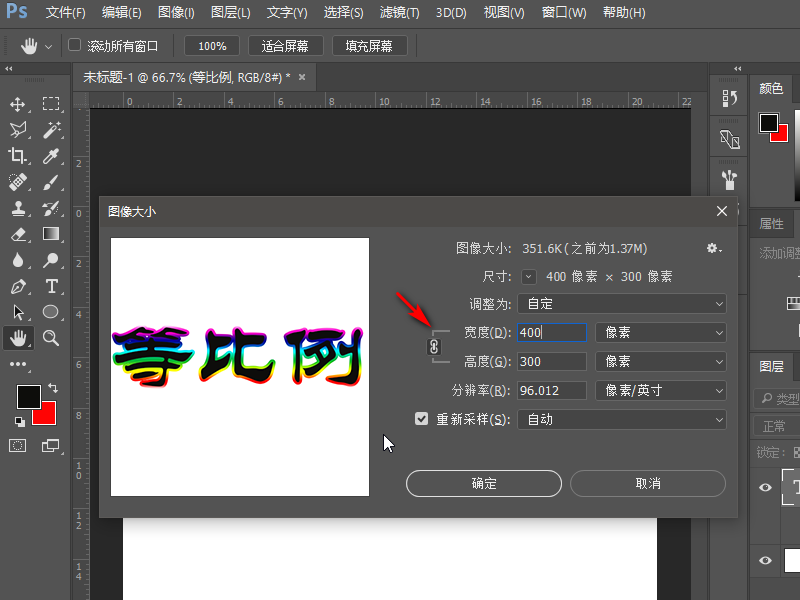Change the screen mode

[x=50, y=445]
